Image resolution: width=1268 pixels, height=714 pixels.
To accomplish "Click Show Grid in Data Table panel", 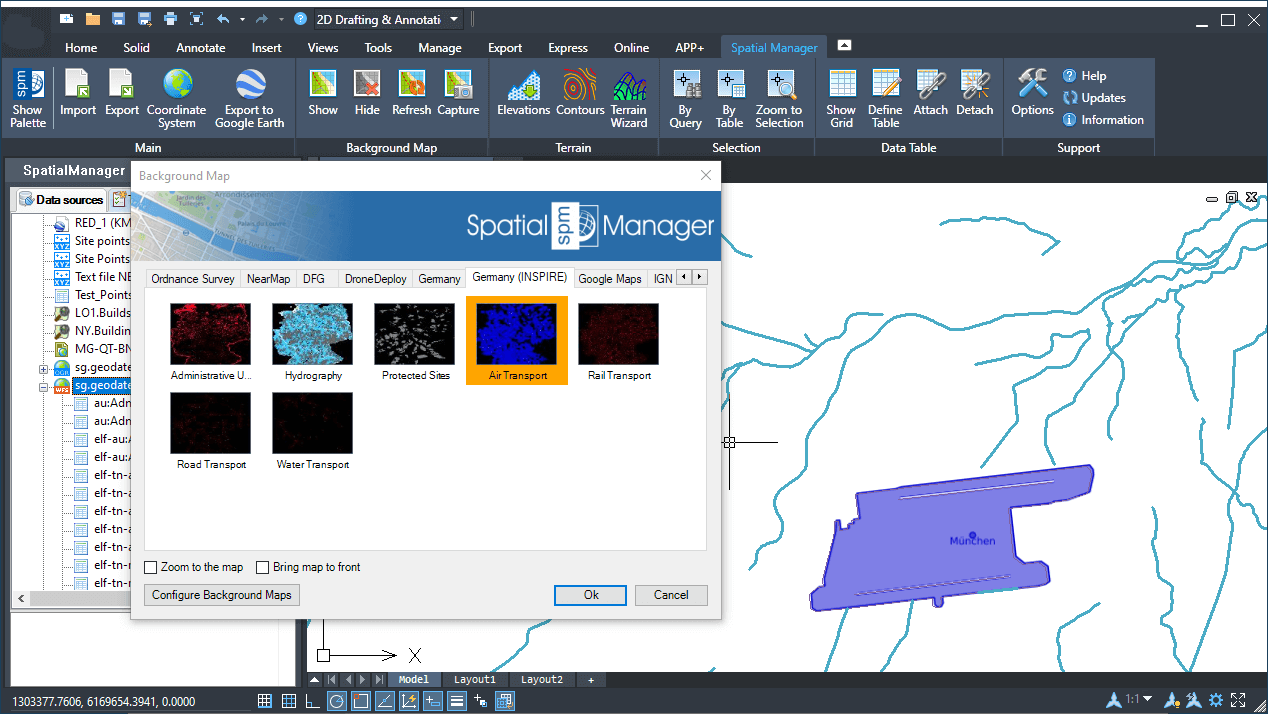I will [x=841, y=98].
